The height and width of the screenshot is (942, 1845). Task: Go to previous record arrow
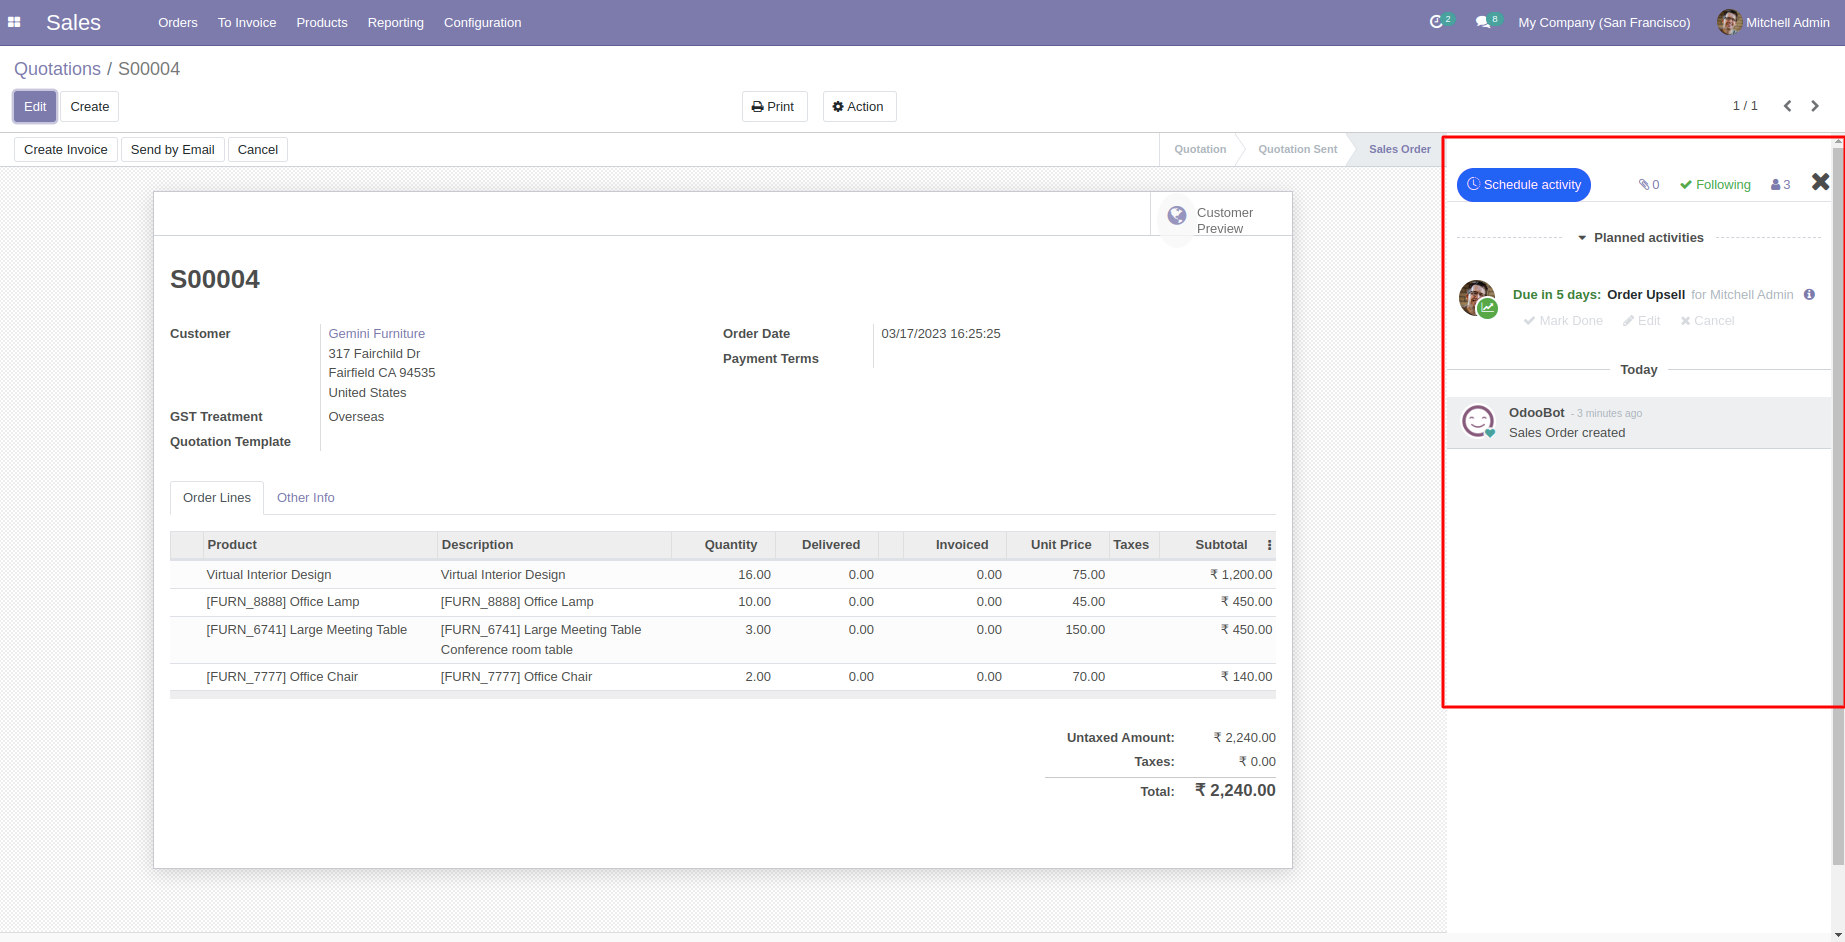[x=1787, y=106]
